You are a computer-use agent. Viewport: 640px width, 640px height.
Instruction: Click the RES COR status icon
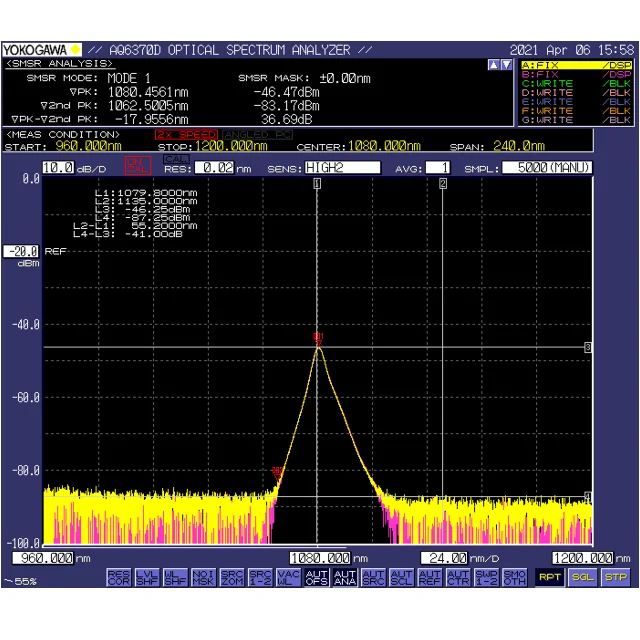click(x=119, y=577)
